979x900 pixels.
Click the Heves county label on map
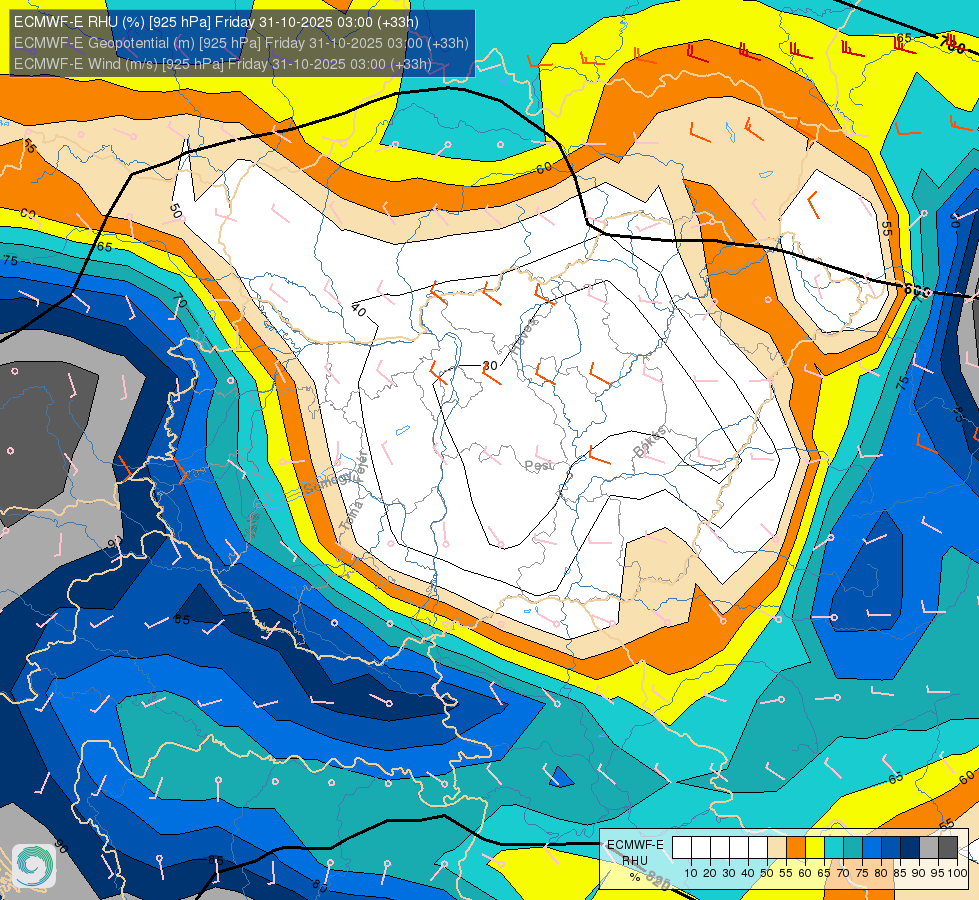[523, 335]
